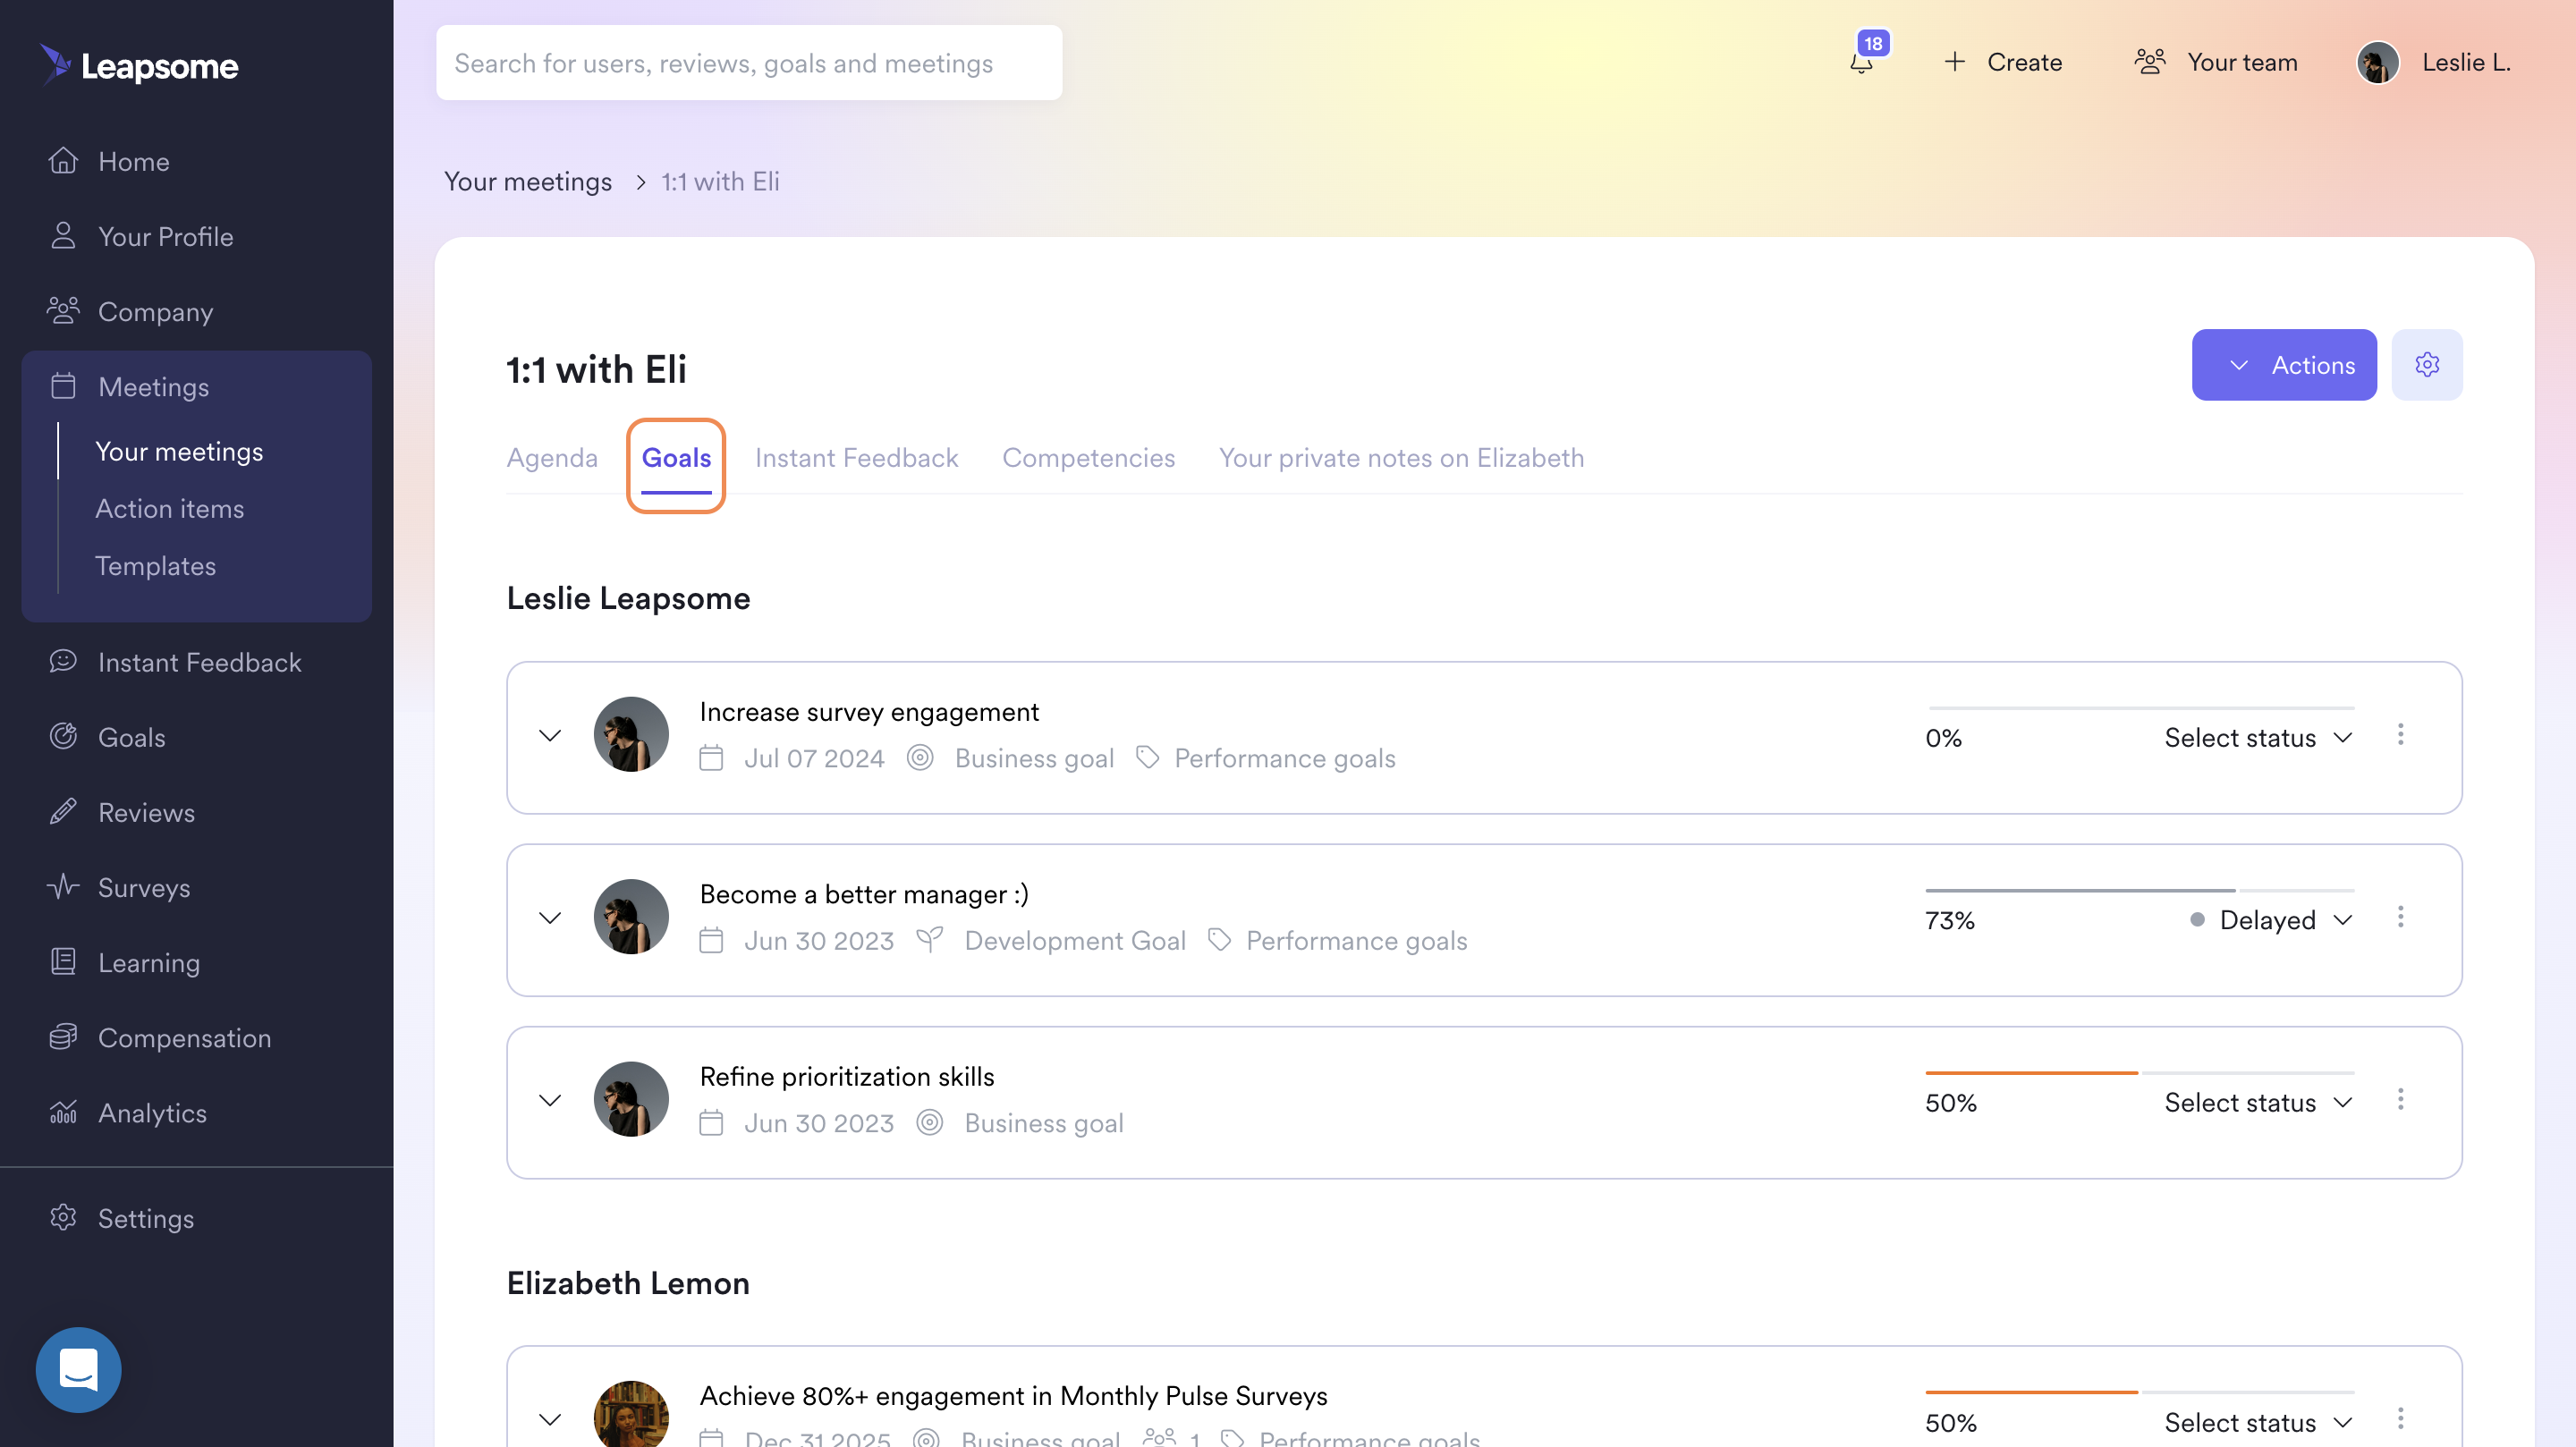2576x1447 pixels.
Task: Open more options for Become a better manager
Action: click(x=2400, y=917)
